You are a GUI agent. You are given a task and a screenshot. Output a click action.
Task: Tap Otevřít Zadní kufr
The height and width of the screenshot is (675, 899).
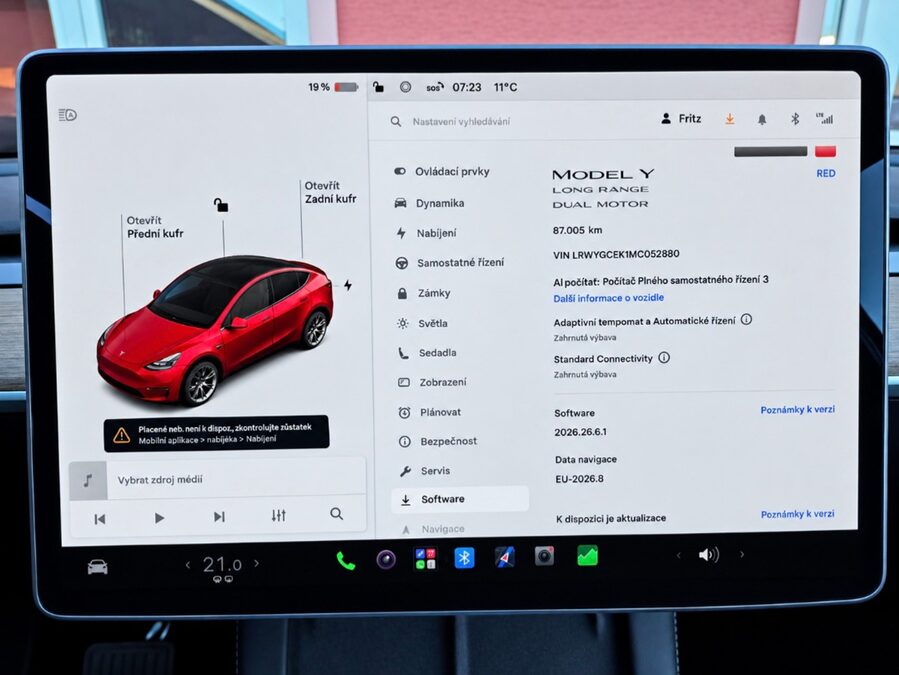(x=330, y=192)
